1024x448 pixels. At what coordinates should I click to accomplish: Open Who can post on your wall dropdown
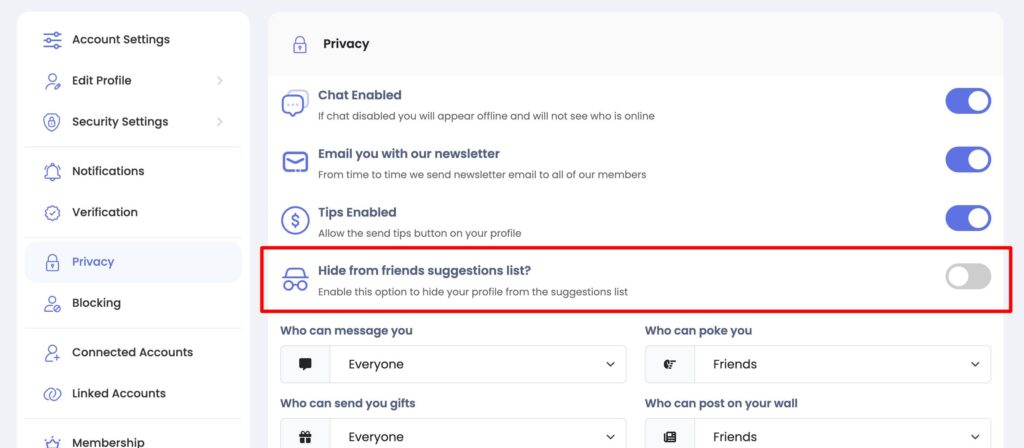(818, 436)
